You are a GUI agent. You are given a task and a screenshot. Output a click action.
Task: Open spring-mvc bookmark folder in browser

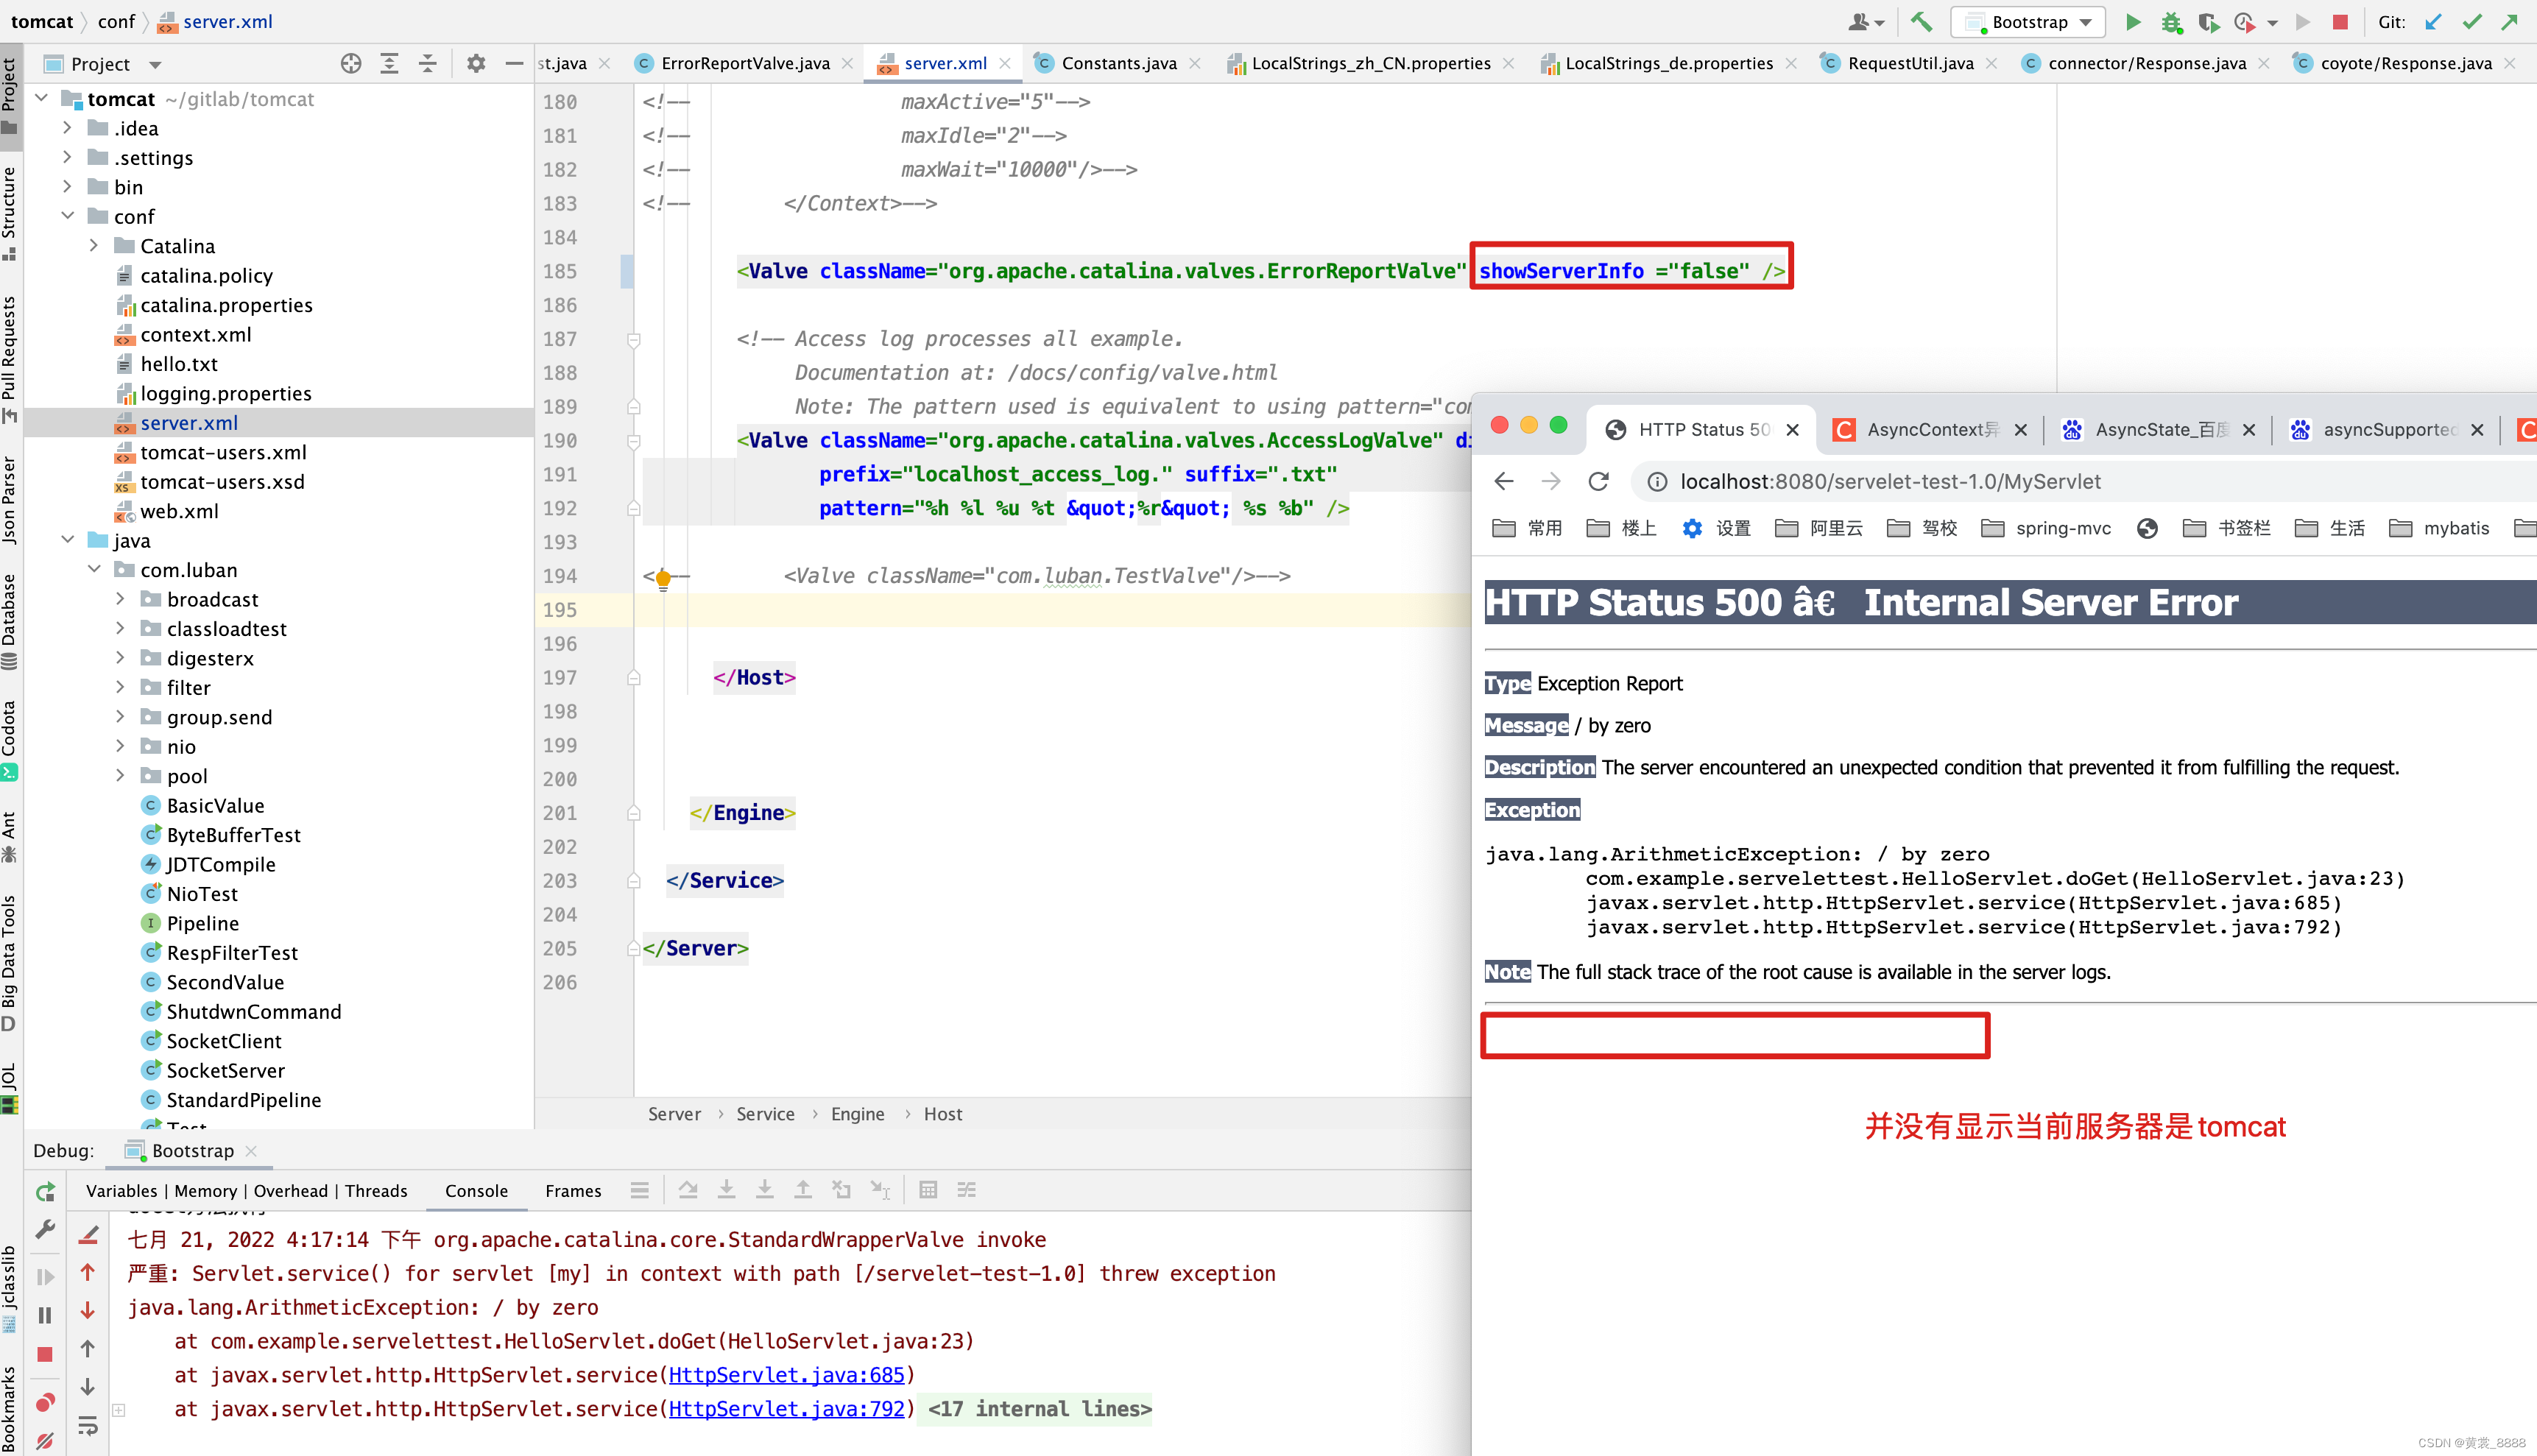point(2046,528)
